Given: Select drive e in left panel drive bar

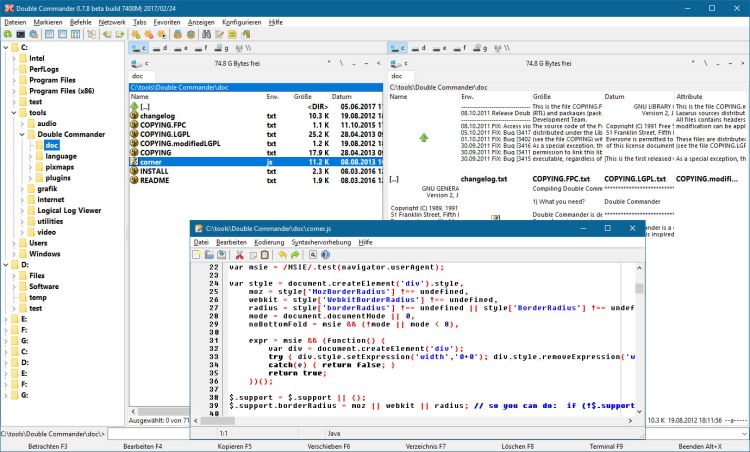Looking at the screenshot, I should point(181,48).
